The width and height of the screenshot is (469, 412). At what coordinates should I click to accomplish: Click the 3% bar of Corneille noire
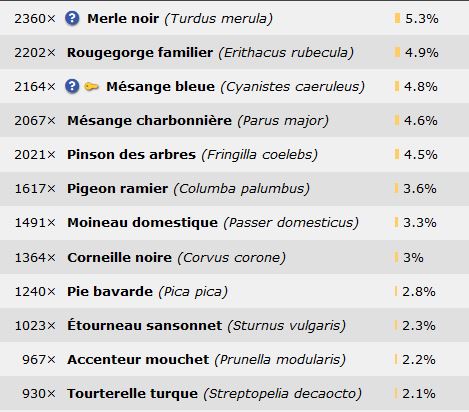pos(396,257)
